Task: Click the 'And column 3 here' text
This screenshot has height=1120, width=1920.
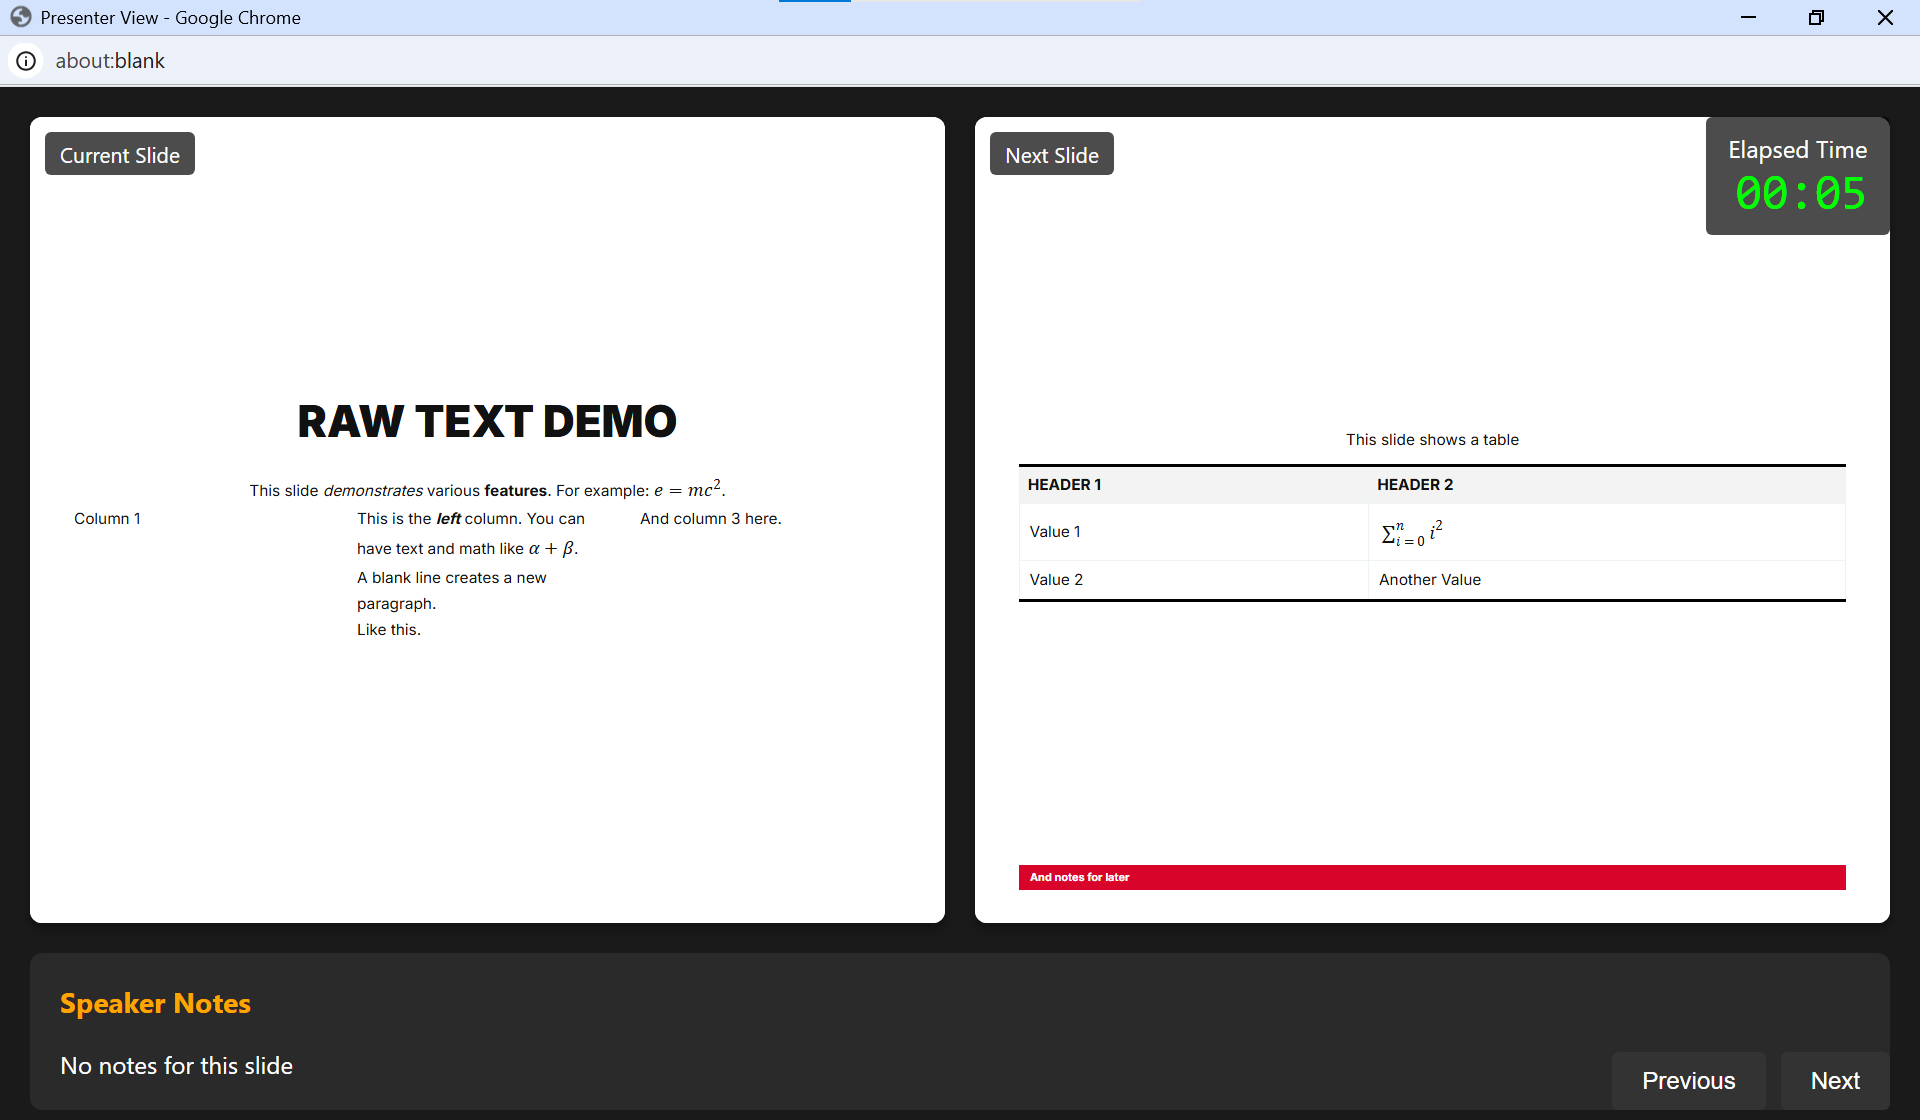Action: point(710,519)
